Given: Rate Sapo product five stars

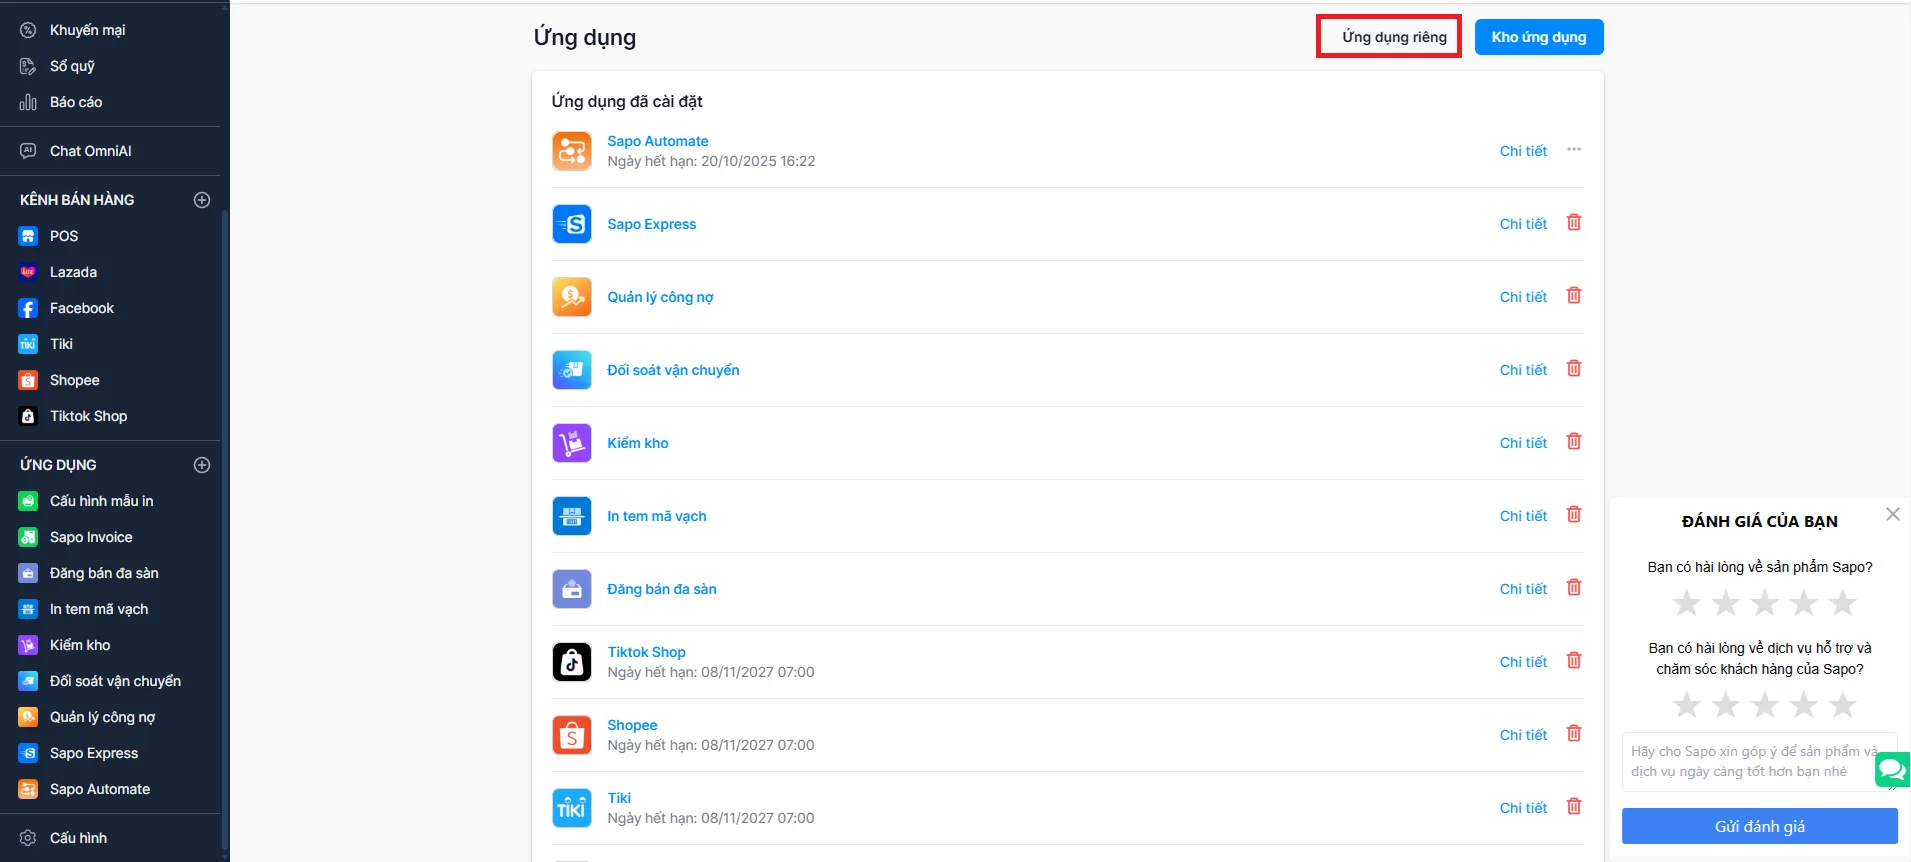Looking at the screenshot, I should (1842, 603).
